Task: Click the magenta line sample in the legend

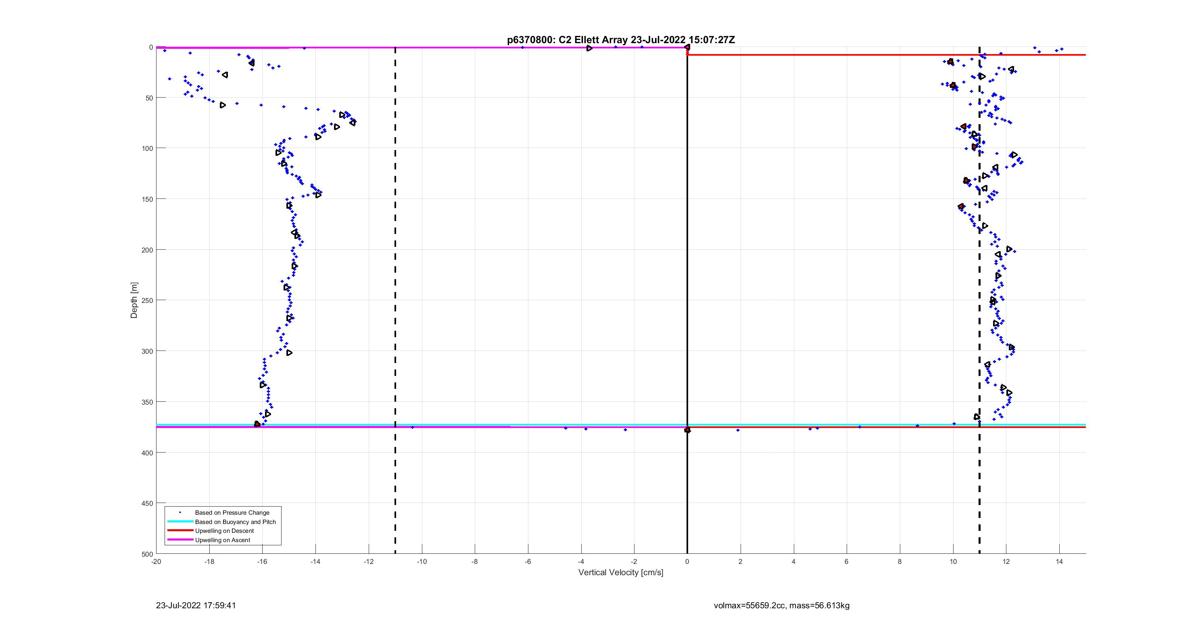Action: tap(179, 540)
